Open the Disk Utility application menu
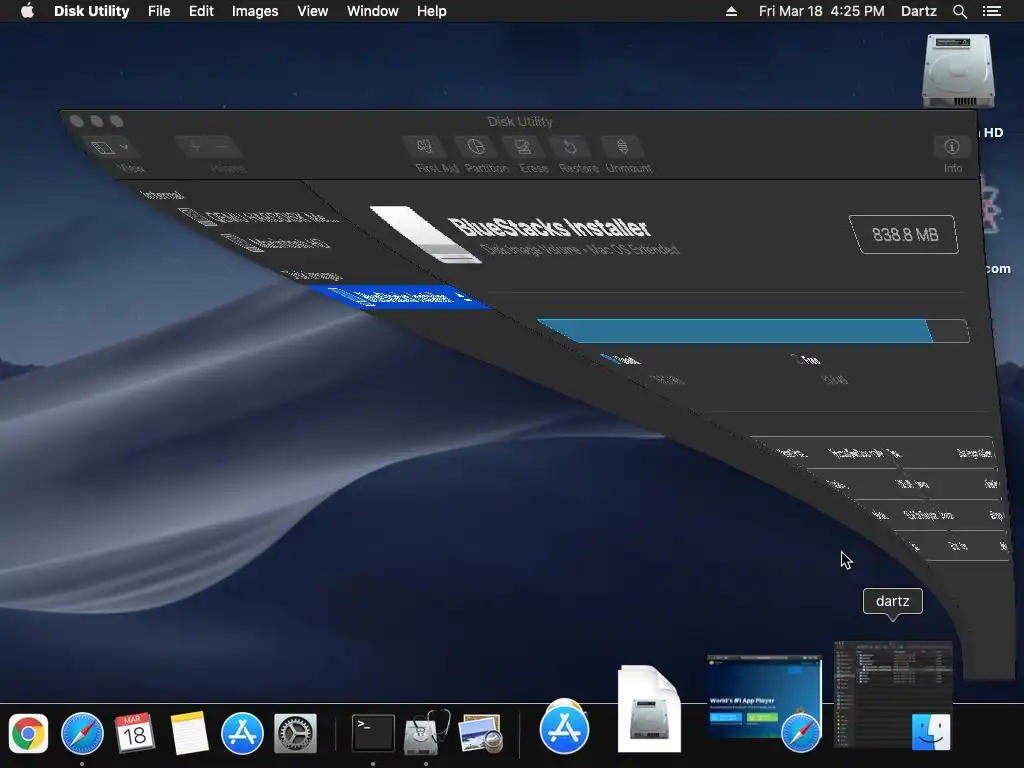This screenshot has width=1024, height=768. 91,11
